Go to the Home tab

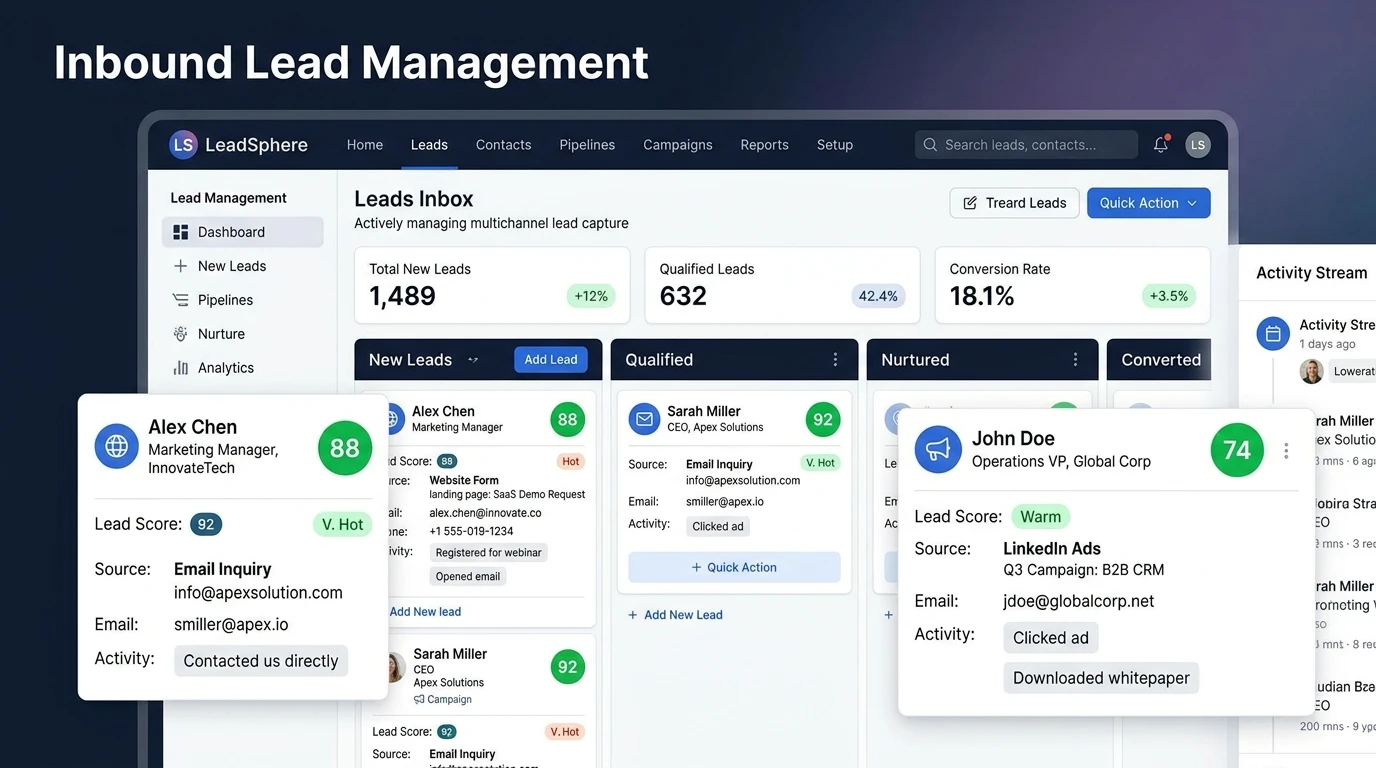pyautogui.click(x=365, y=145)
